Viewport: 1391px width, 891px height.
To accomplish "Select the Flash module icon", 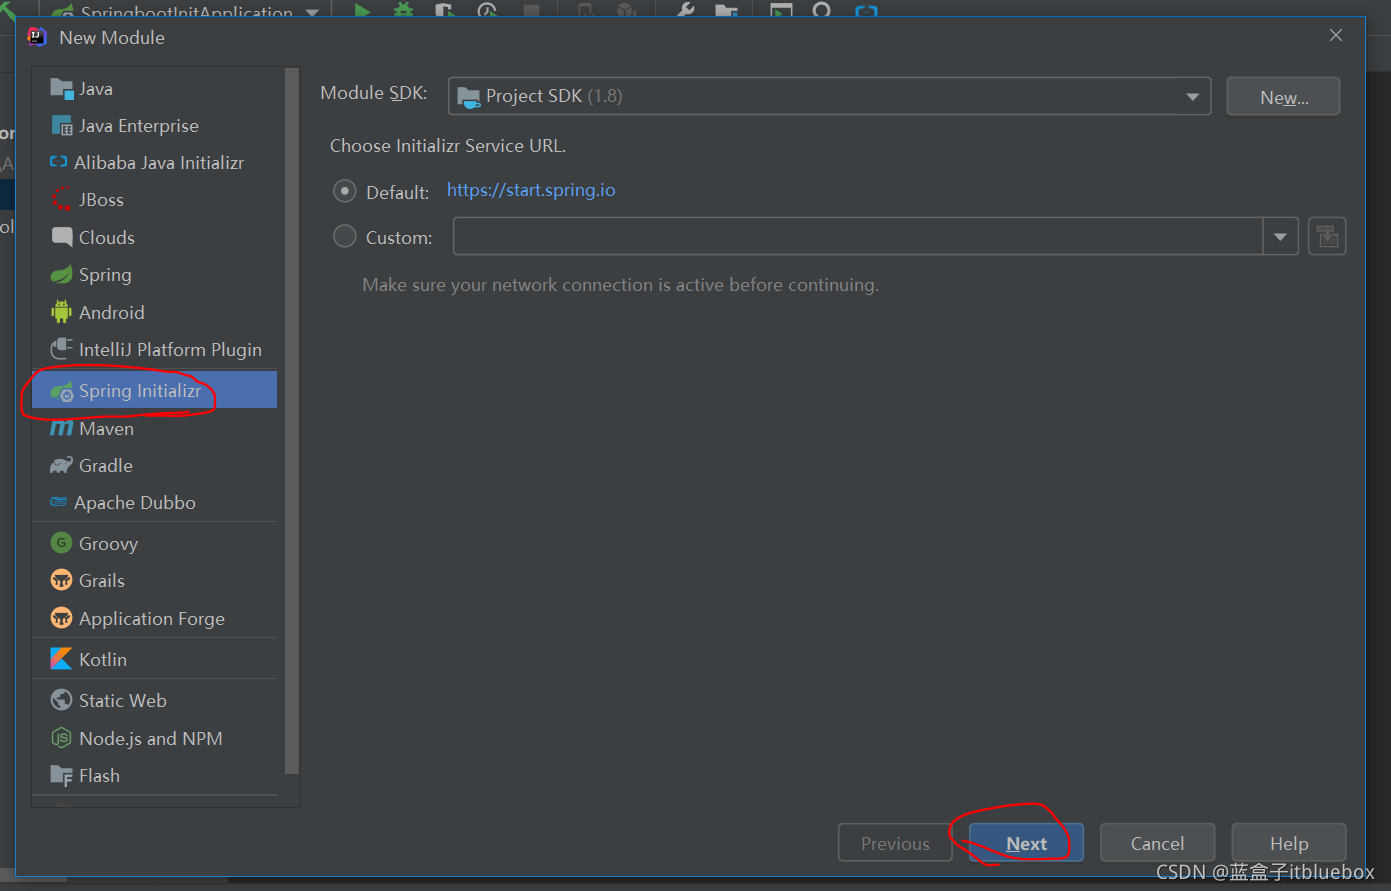I will pos(61,775).
